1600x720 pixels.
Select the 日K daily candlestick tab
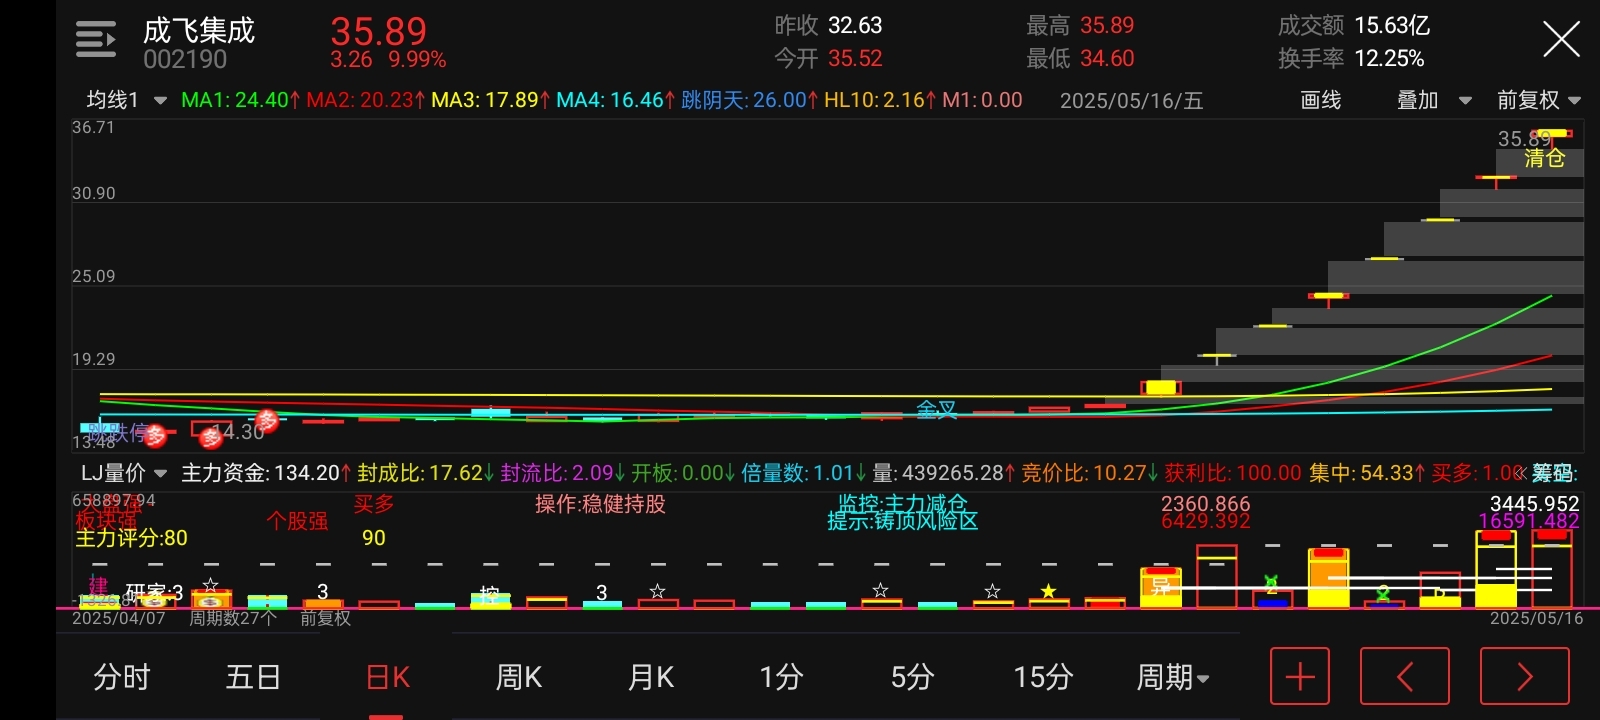pyautogui.click(x=388, y=678)
